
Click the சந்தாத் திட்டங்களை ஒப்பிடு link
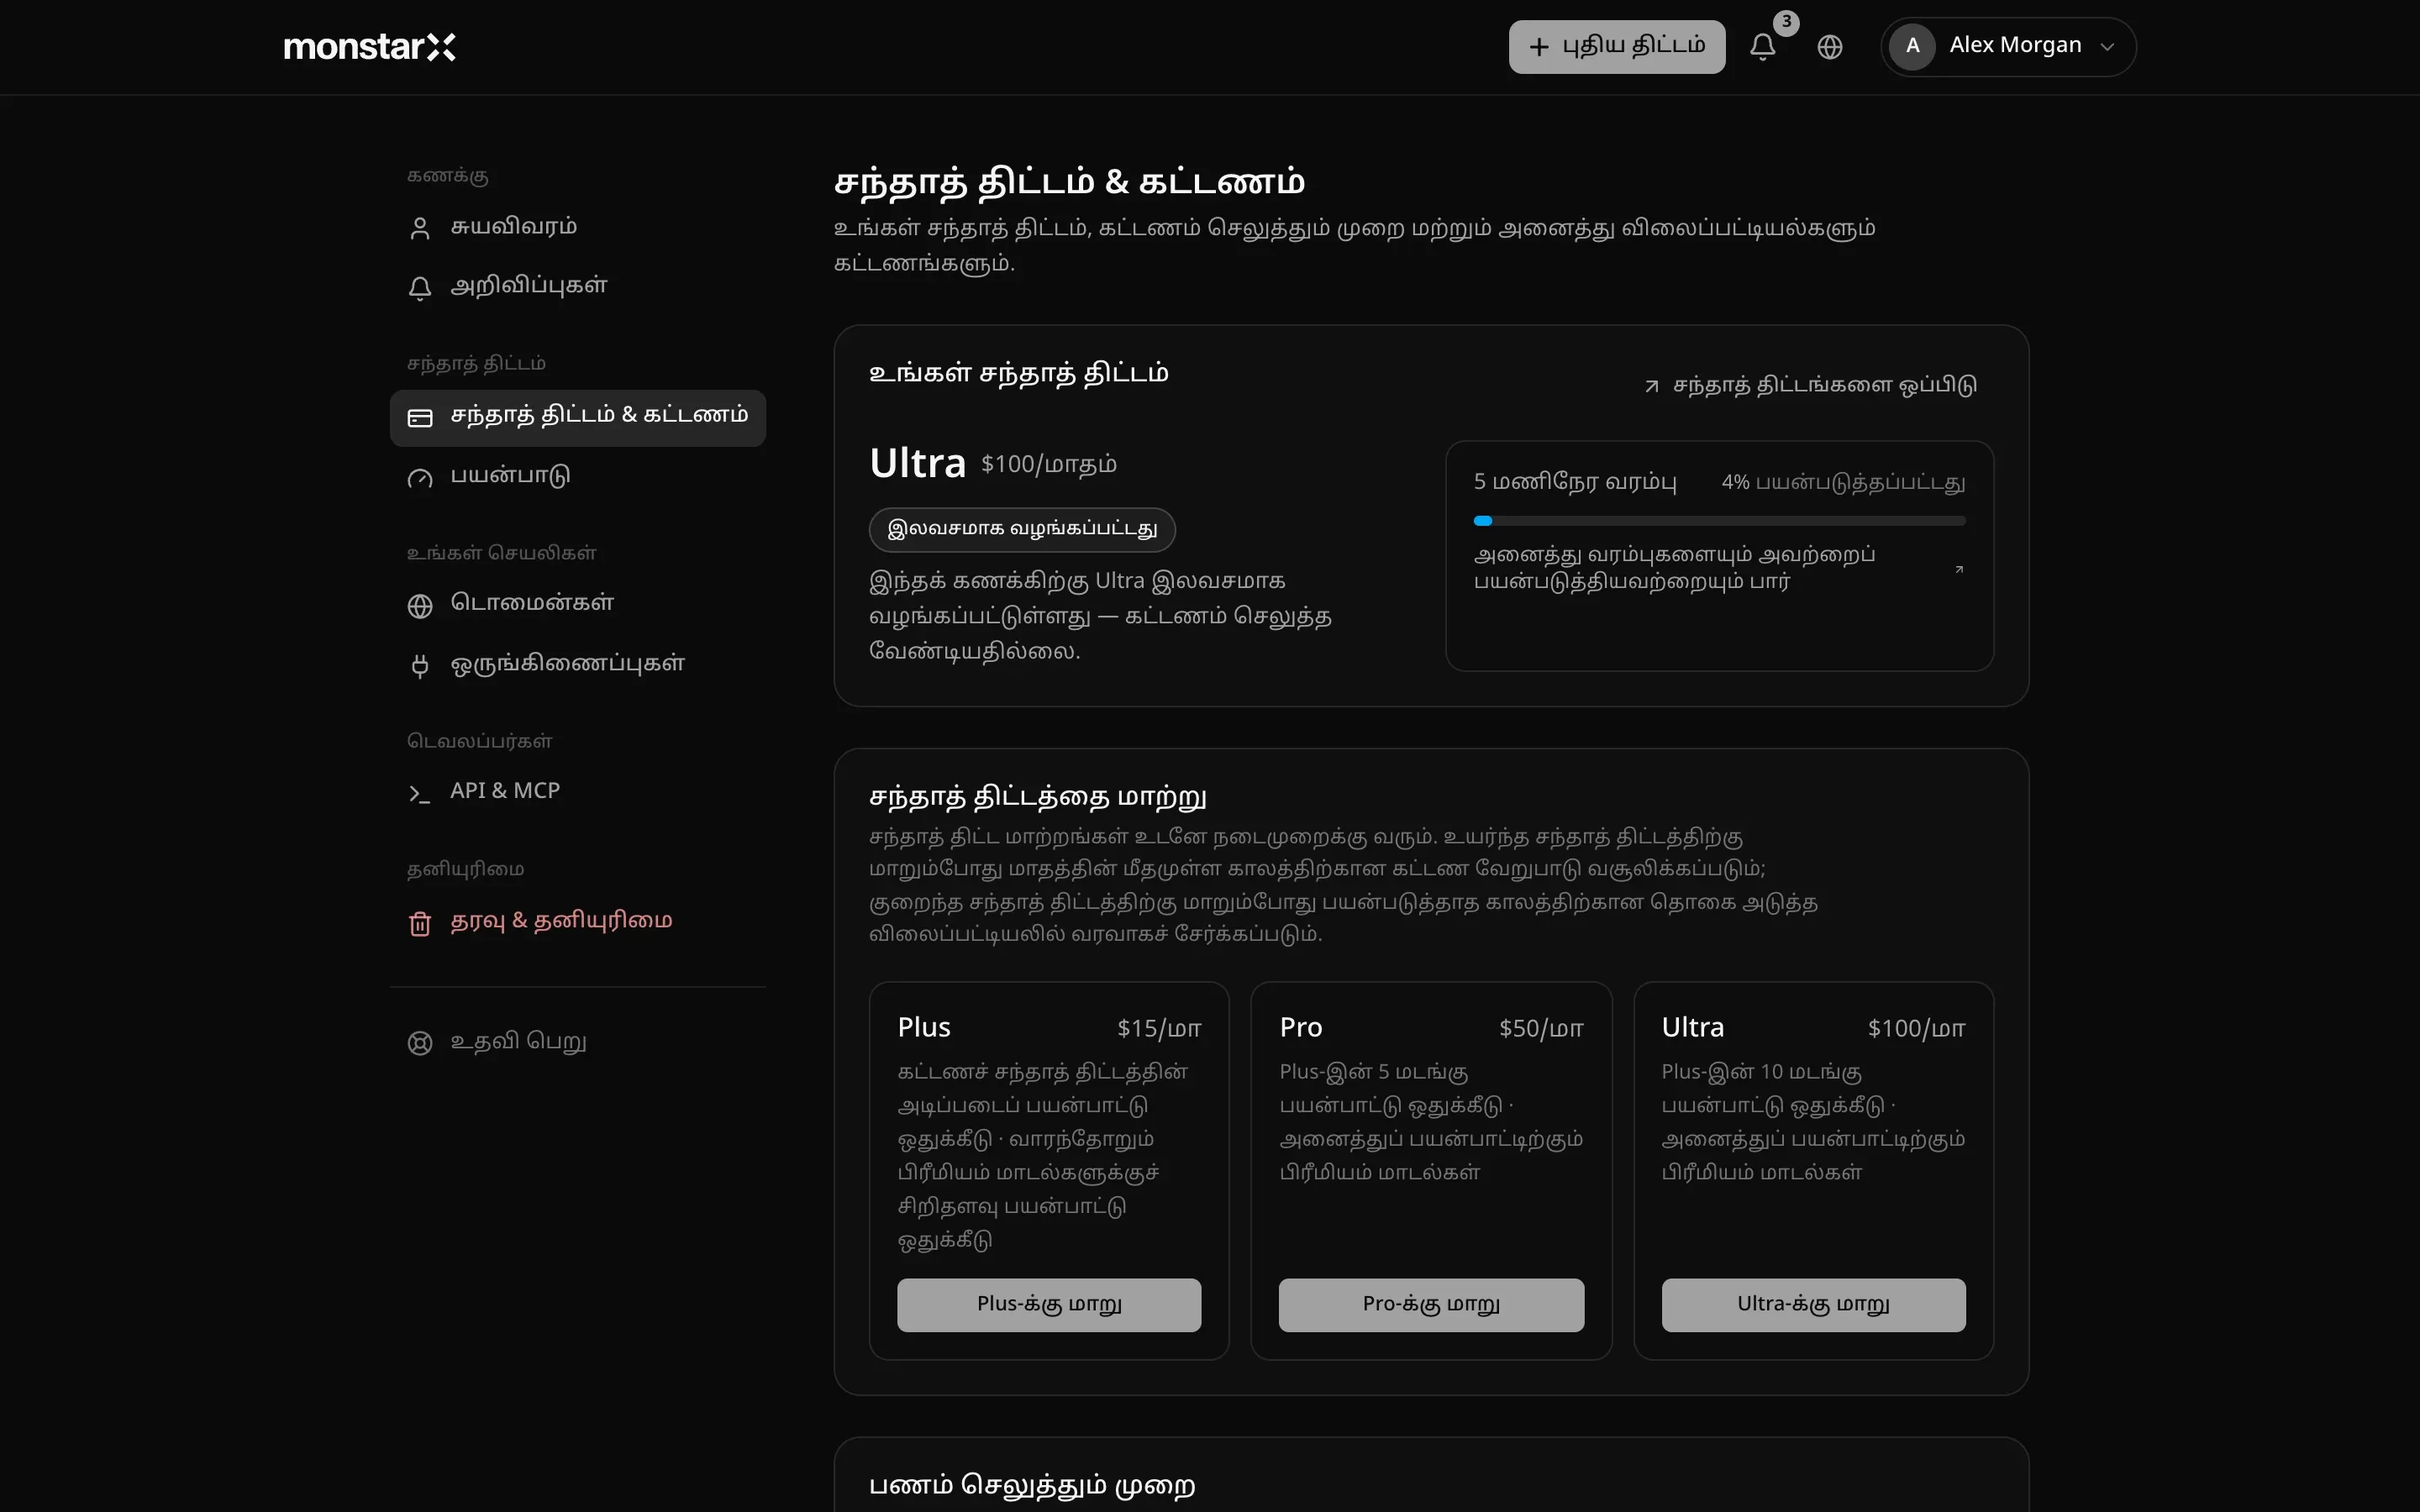1810,385
